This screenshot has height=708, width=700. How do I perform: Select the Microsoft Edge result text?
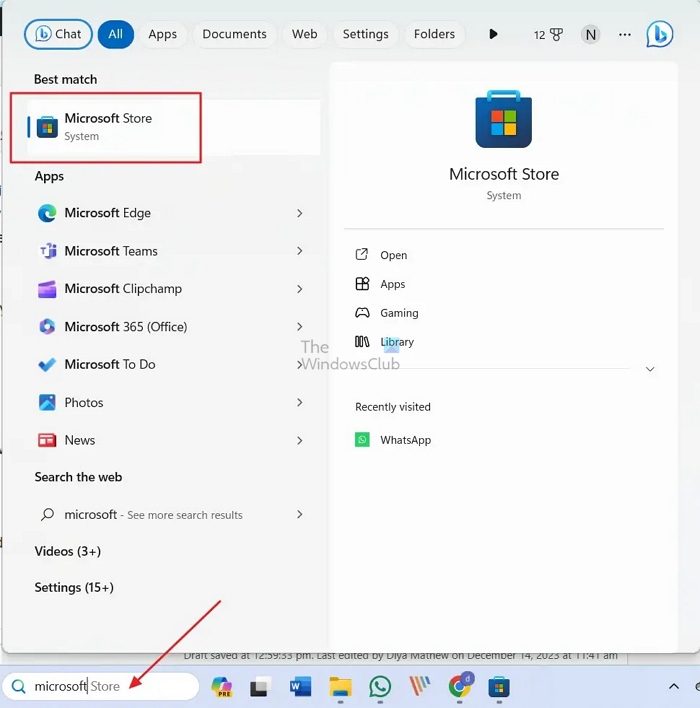click(108, 213)
